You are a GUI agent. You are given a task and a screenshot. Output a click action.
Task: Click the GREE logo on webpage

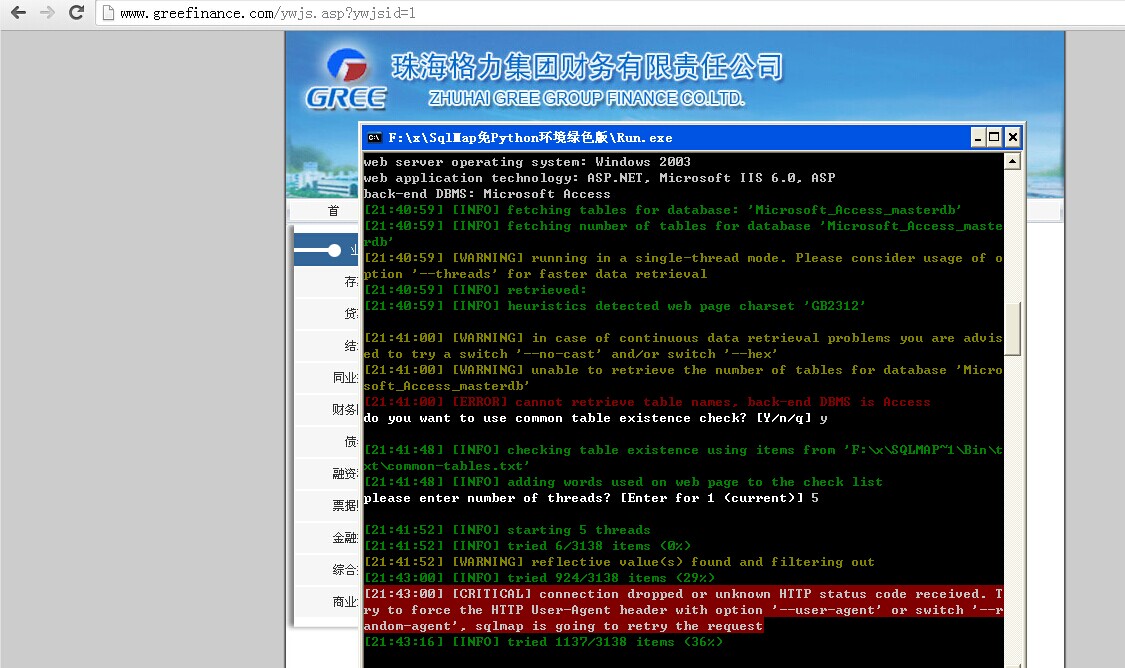(347, 79)
